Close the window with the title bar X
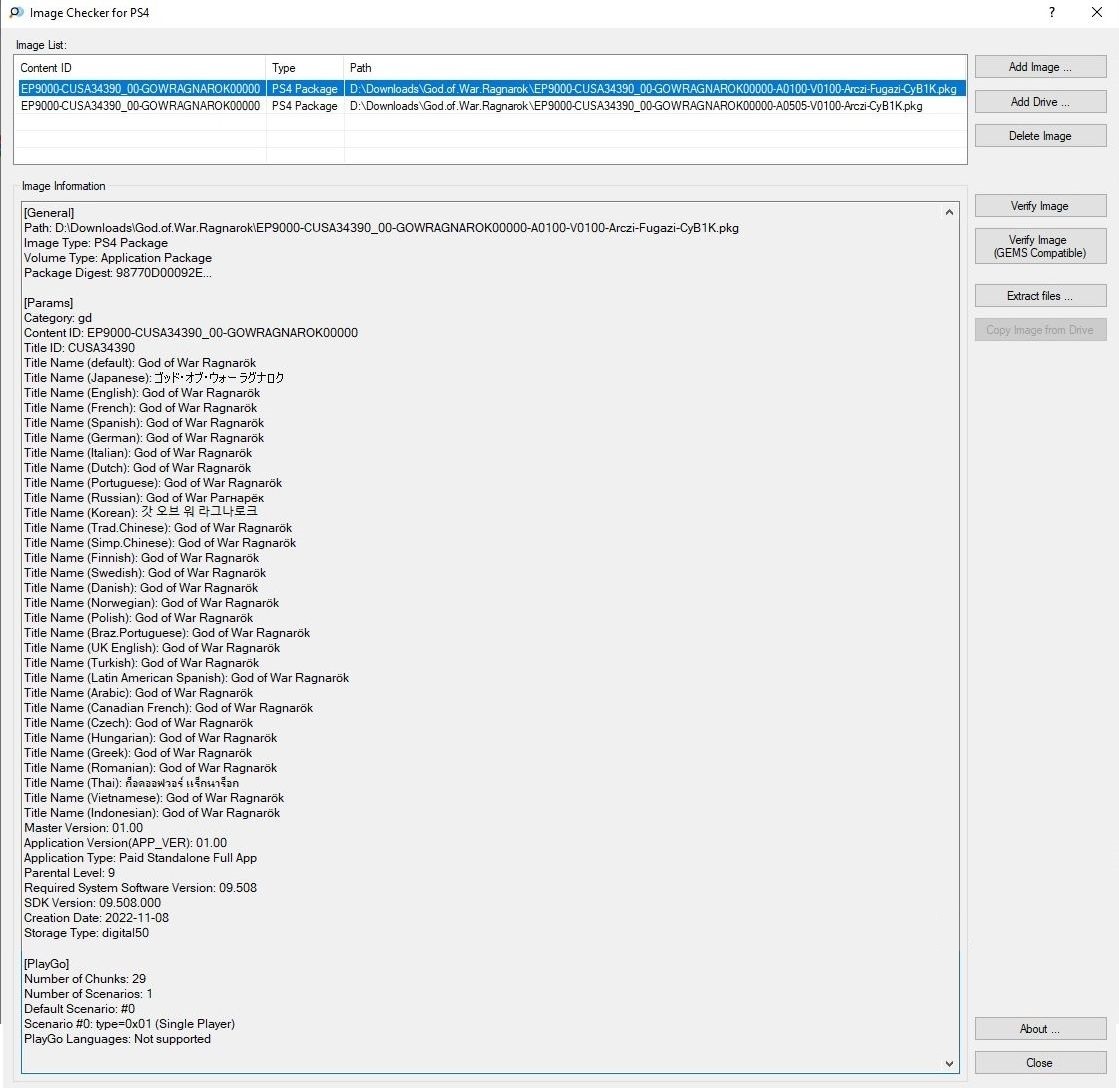1119x1088 pixels. [x=1097, y=12]
